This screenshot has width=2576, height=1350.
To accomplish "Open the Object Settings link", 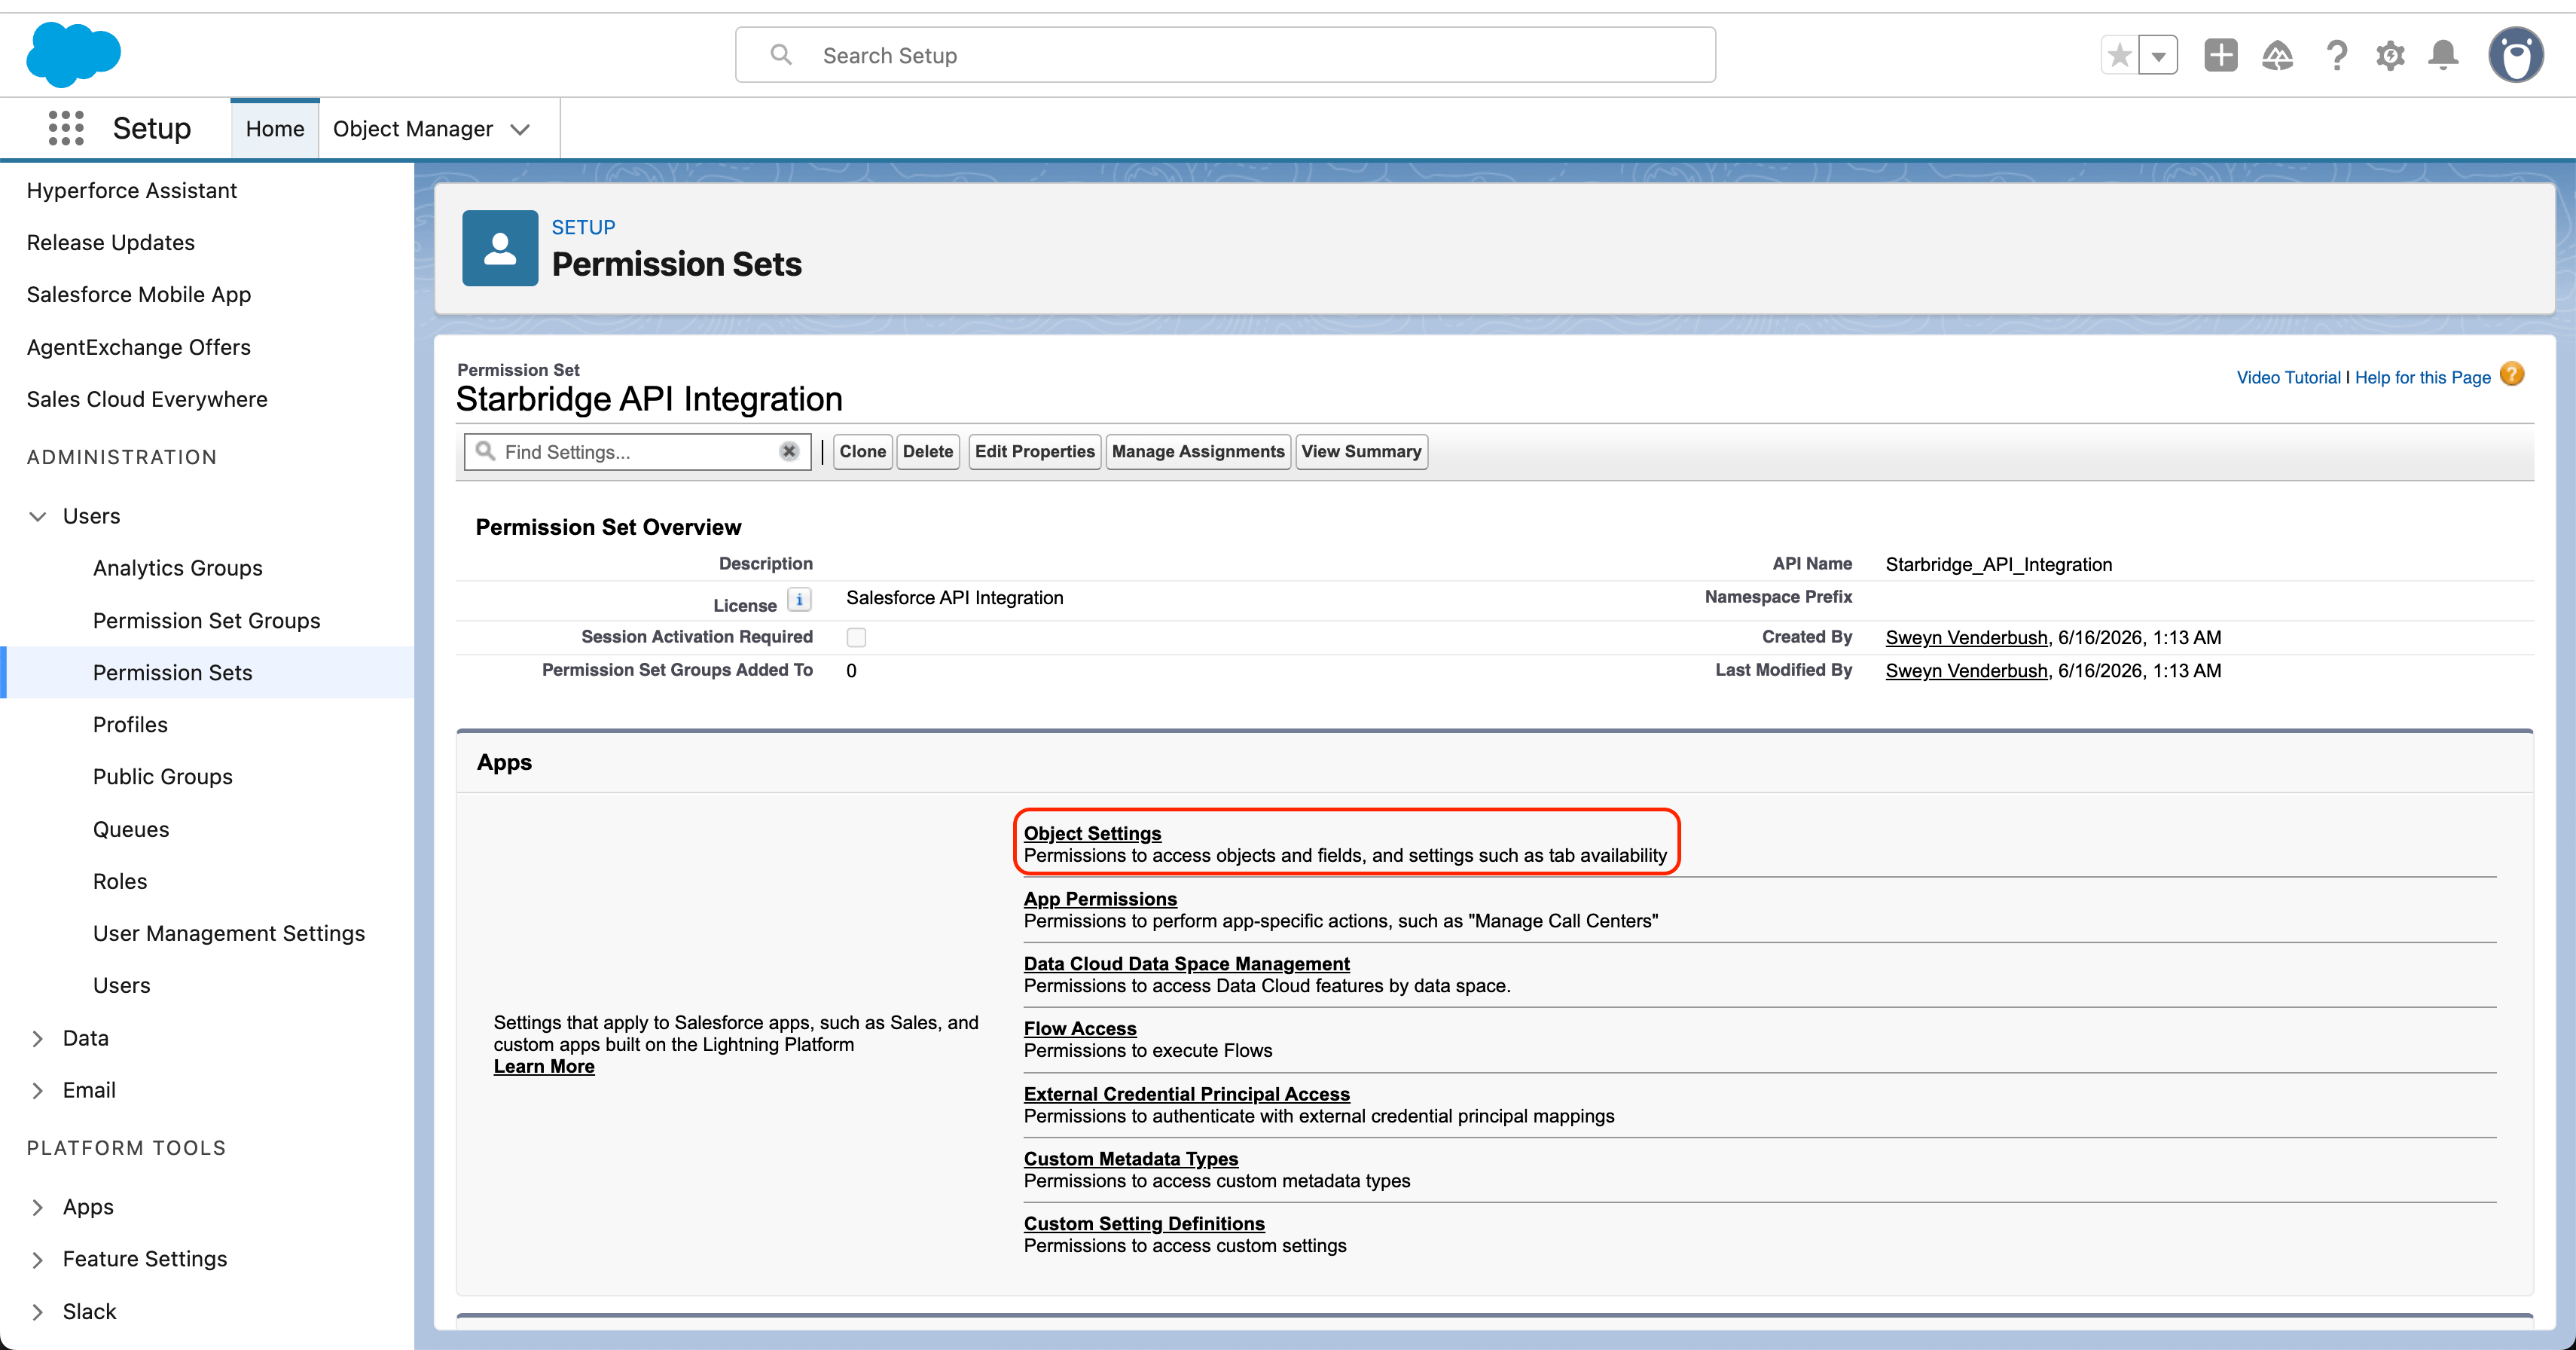I will point(1092,833).
